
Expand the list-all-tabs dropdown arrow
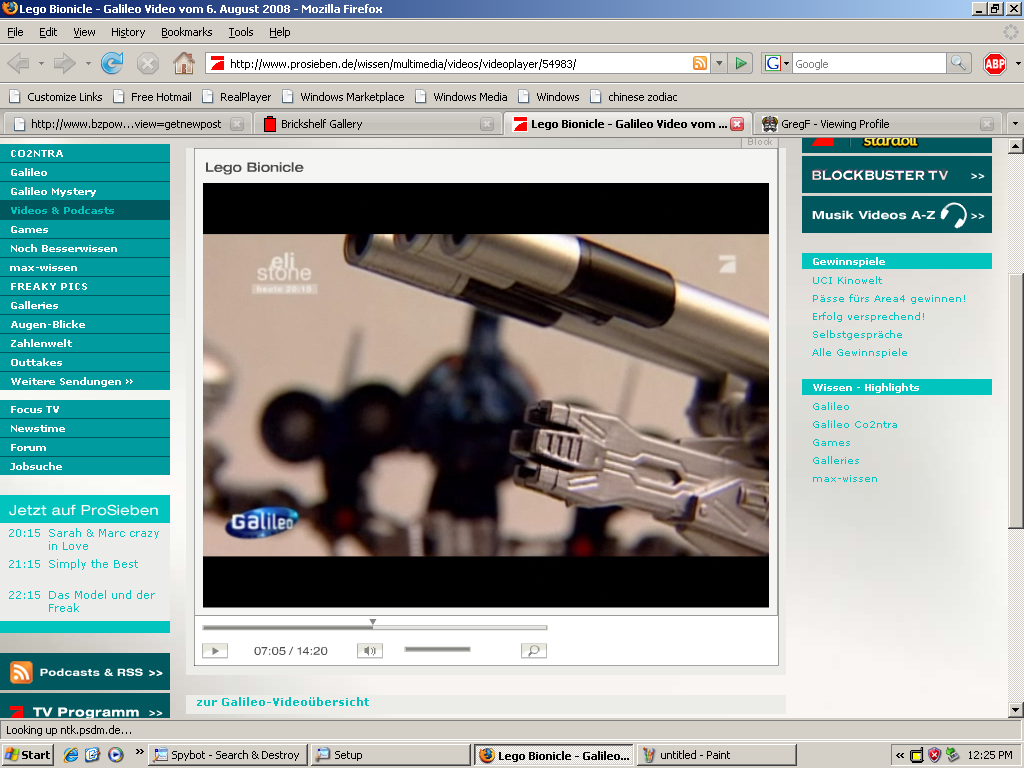click(x=1015, y=123)
